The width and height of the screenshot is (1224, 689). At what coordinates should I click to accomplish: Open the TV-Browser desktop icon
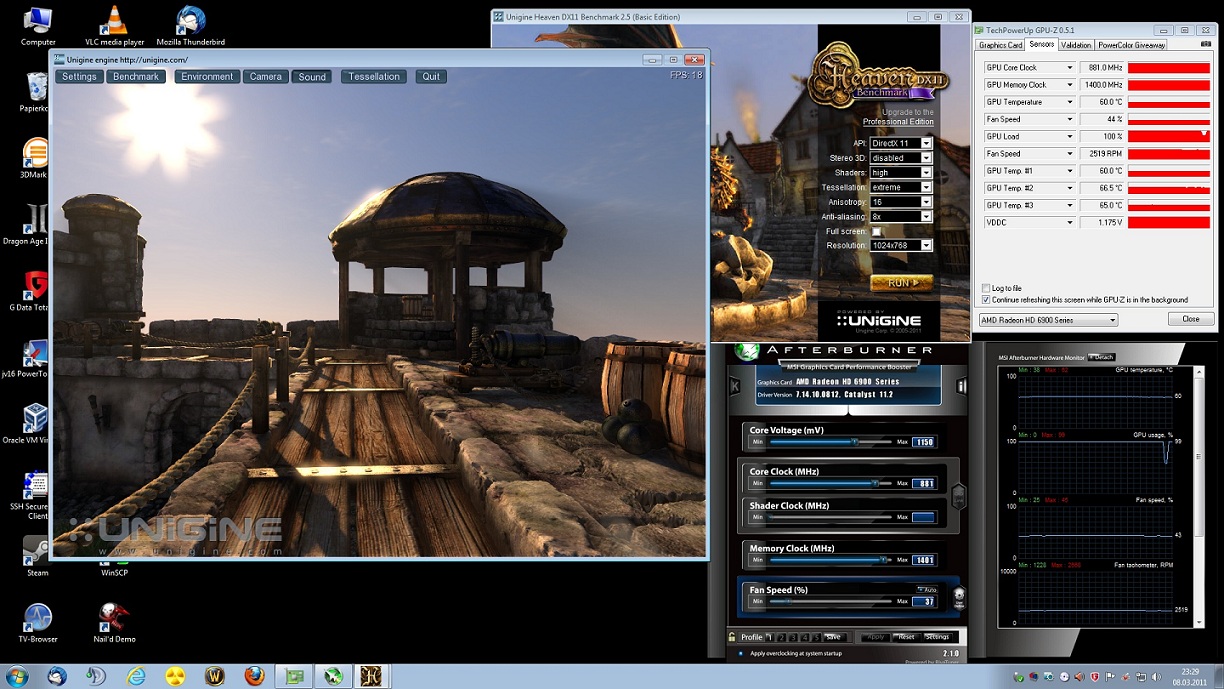(38, 622)
